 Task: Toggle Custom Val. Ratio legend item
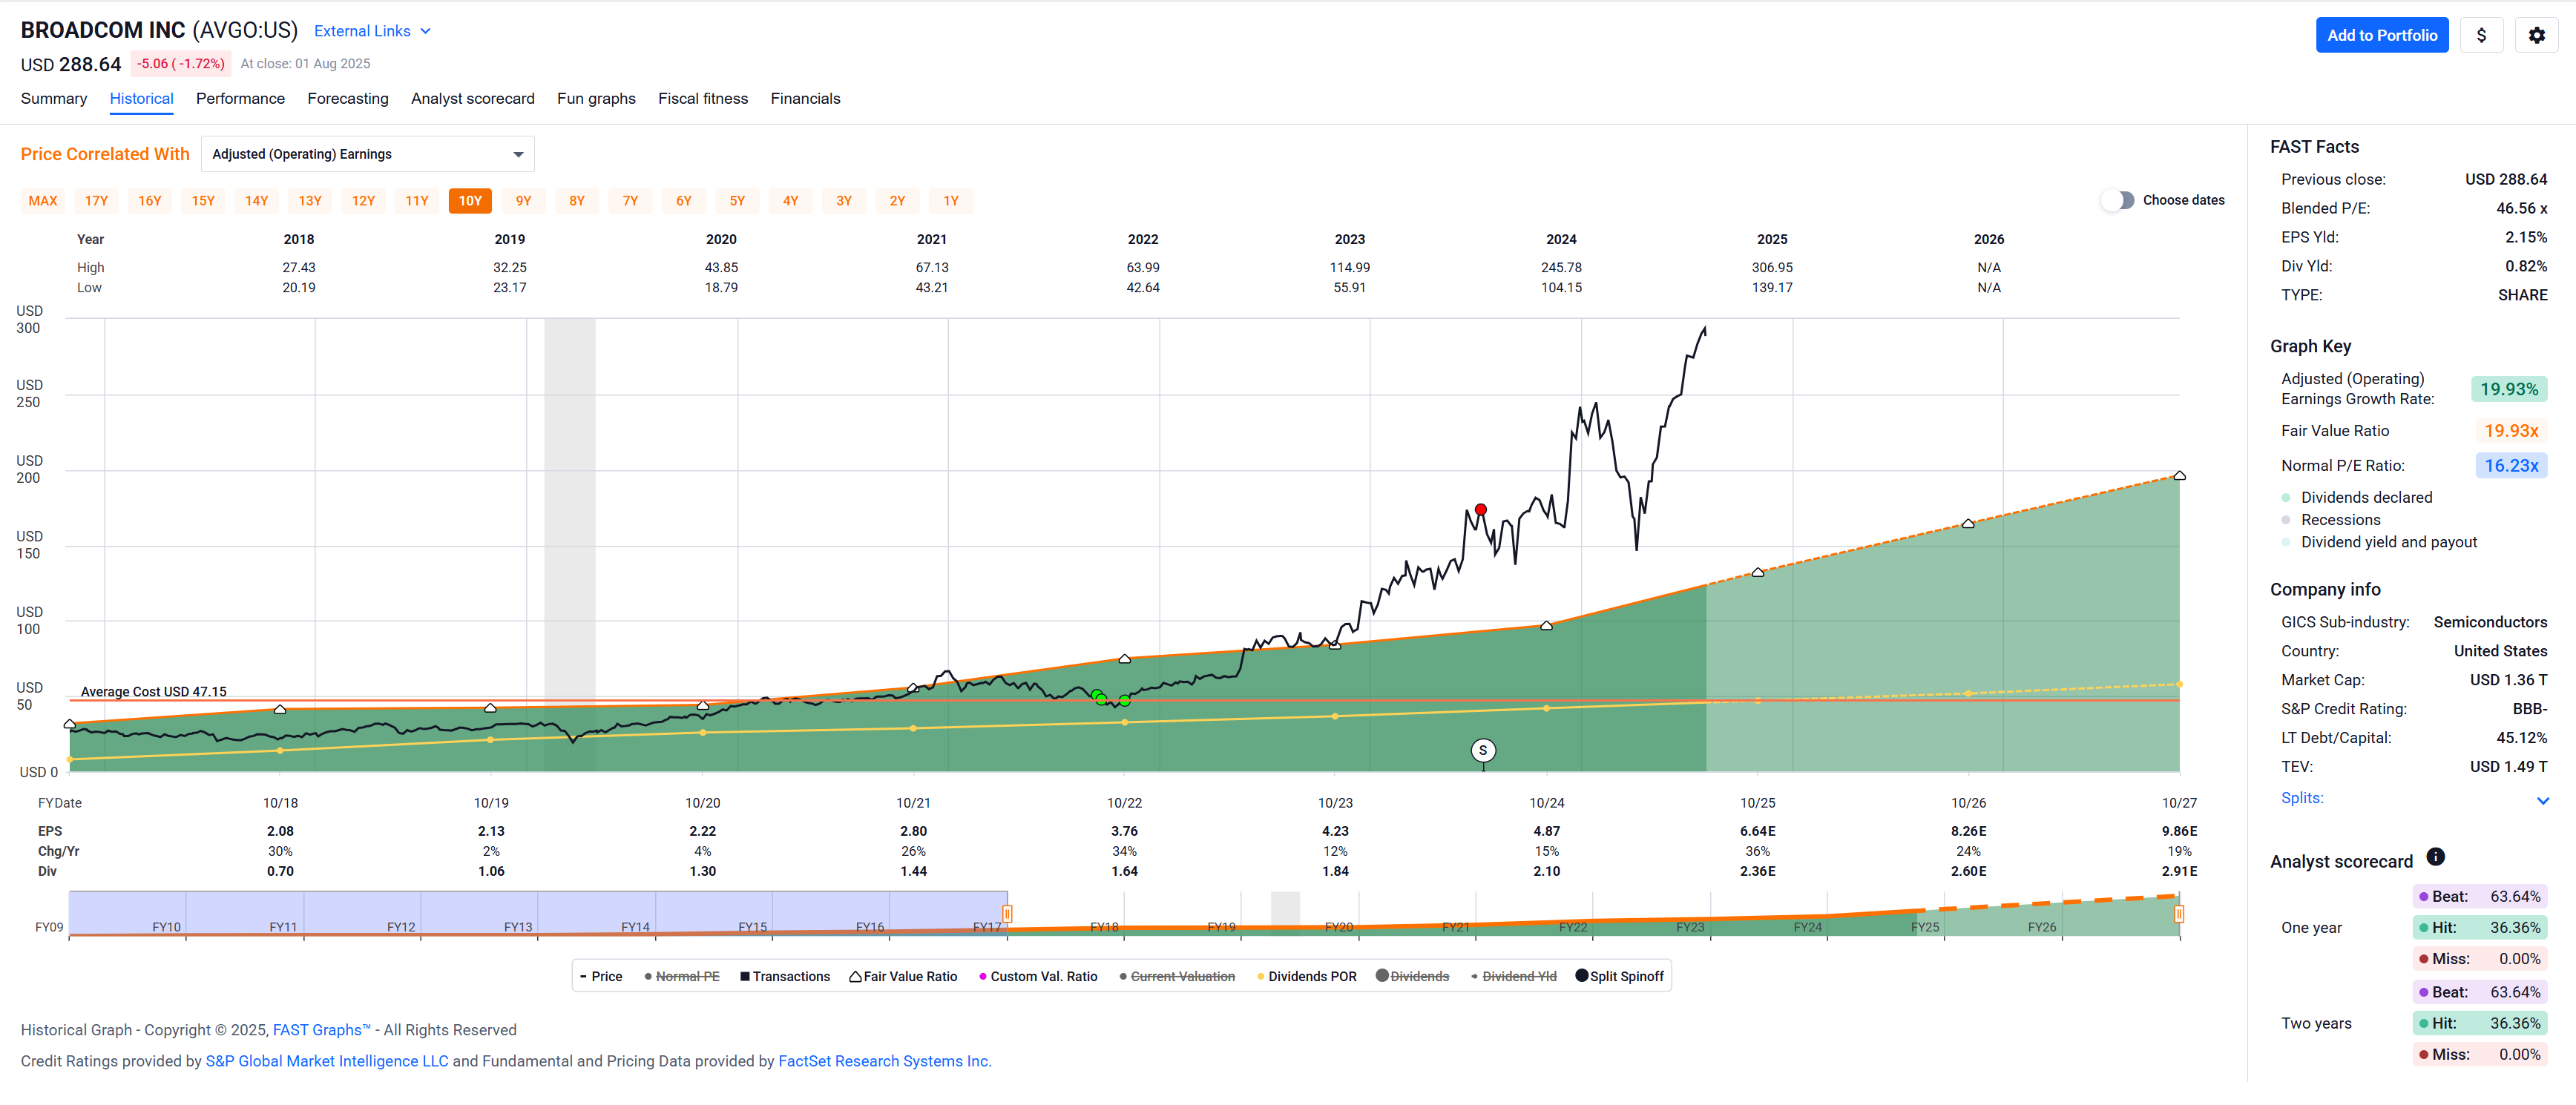[1038, 976]
